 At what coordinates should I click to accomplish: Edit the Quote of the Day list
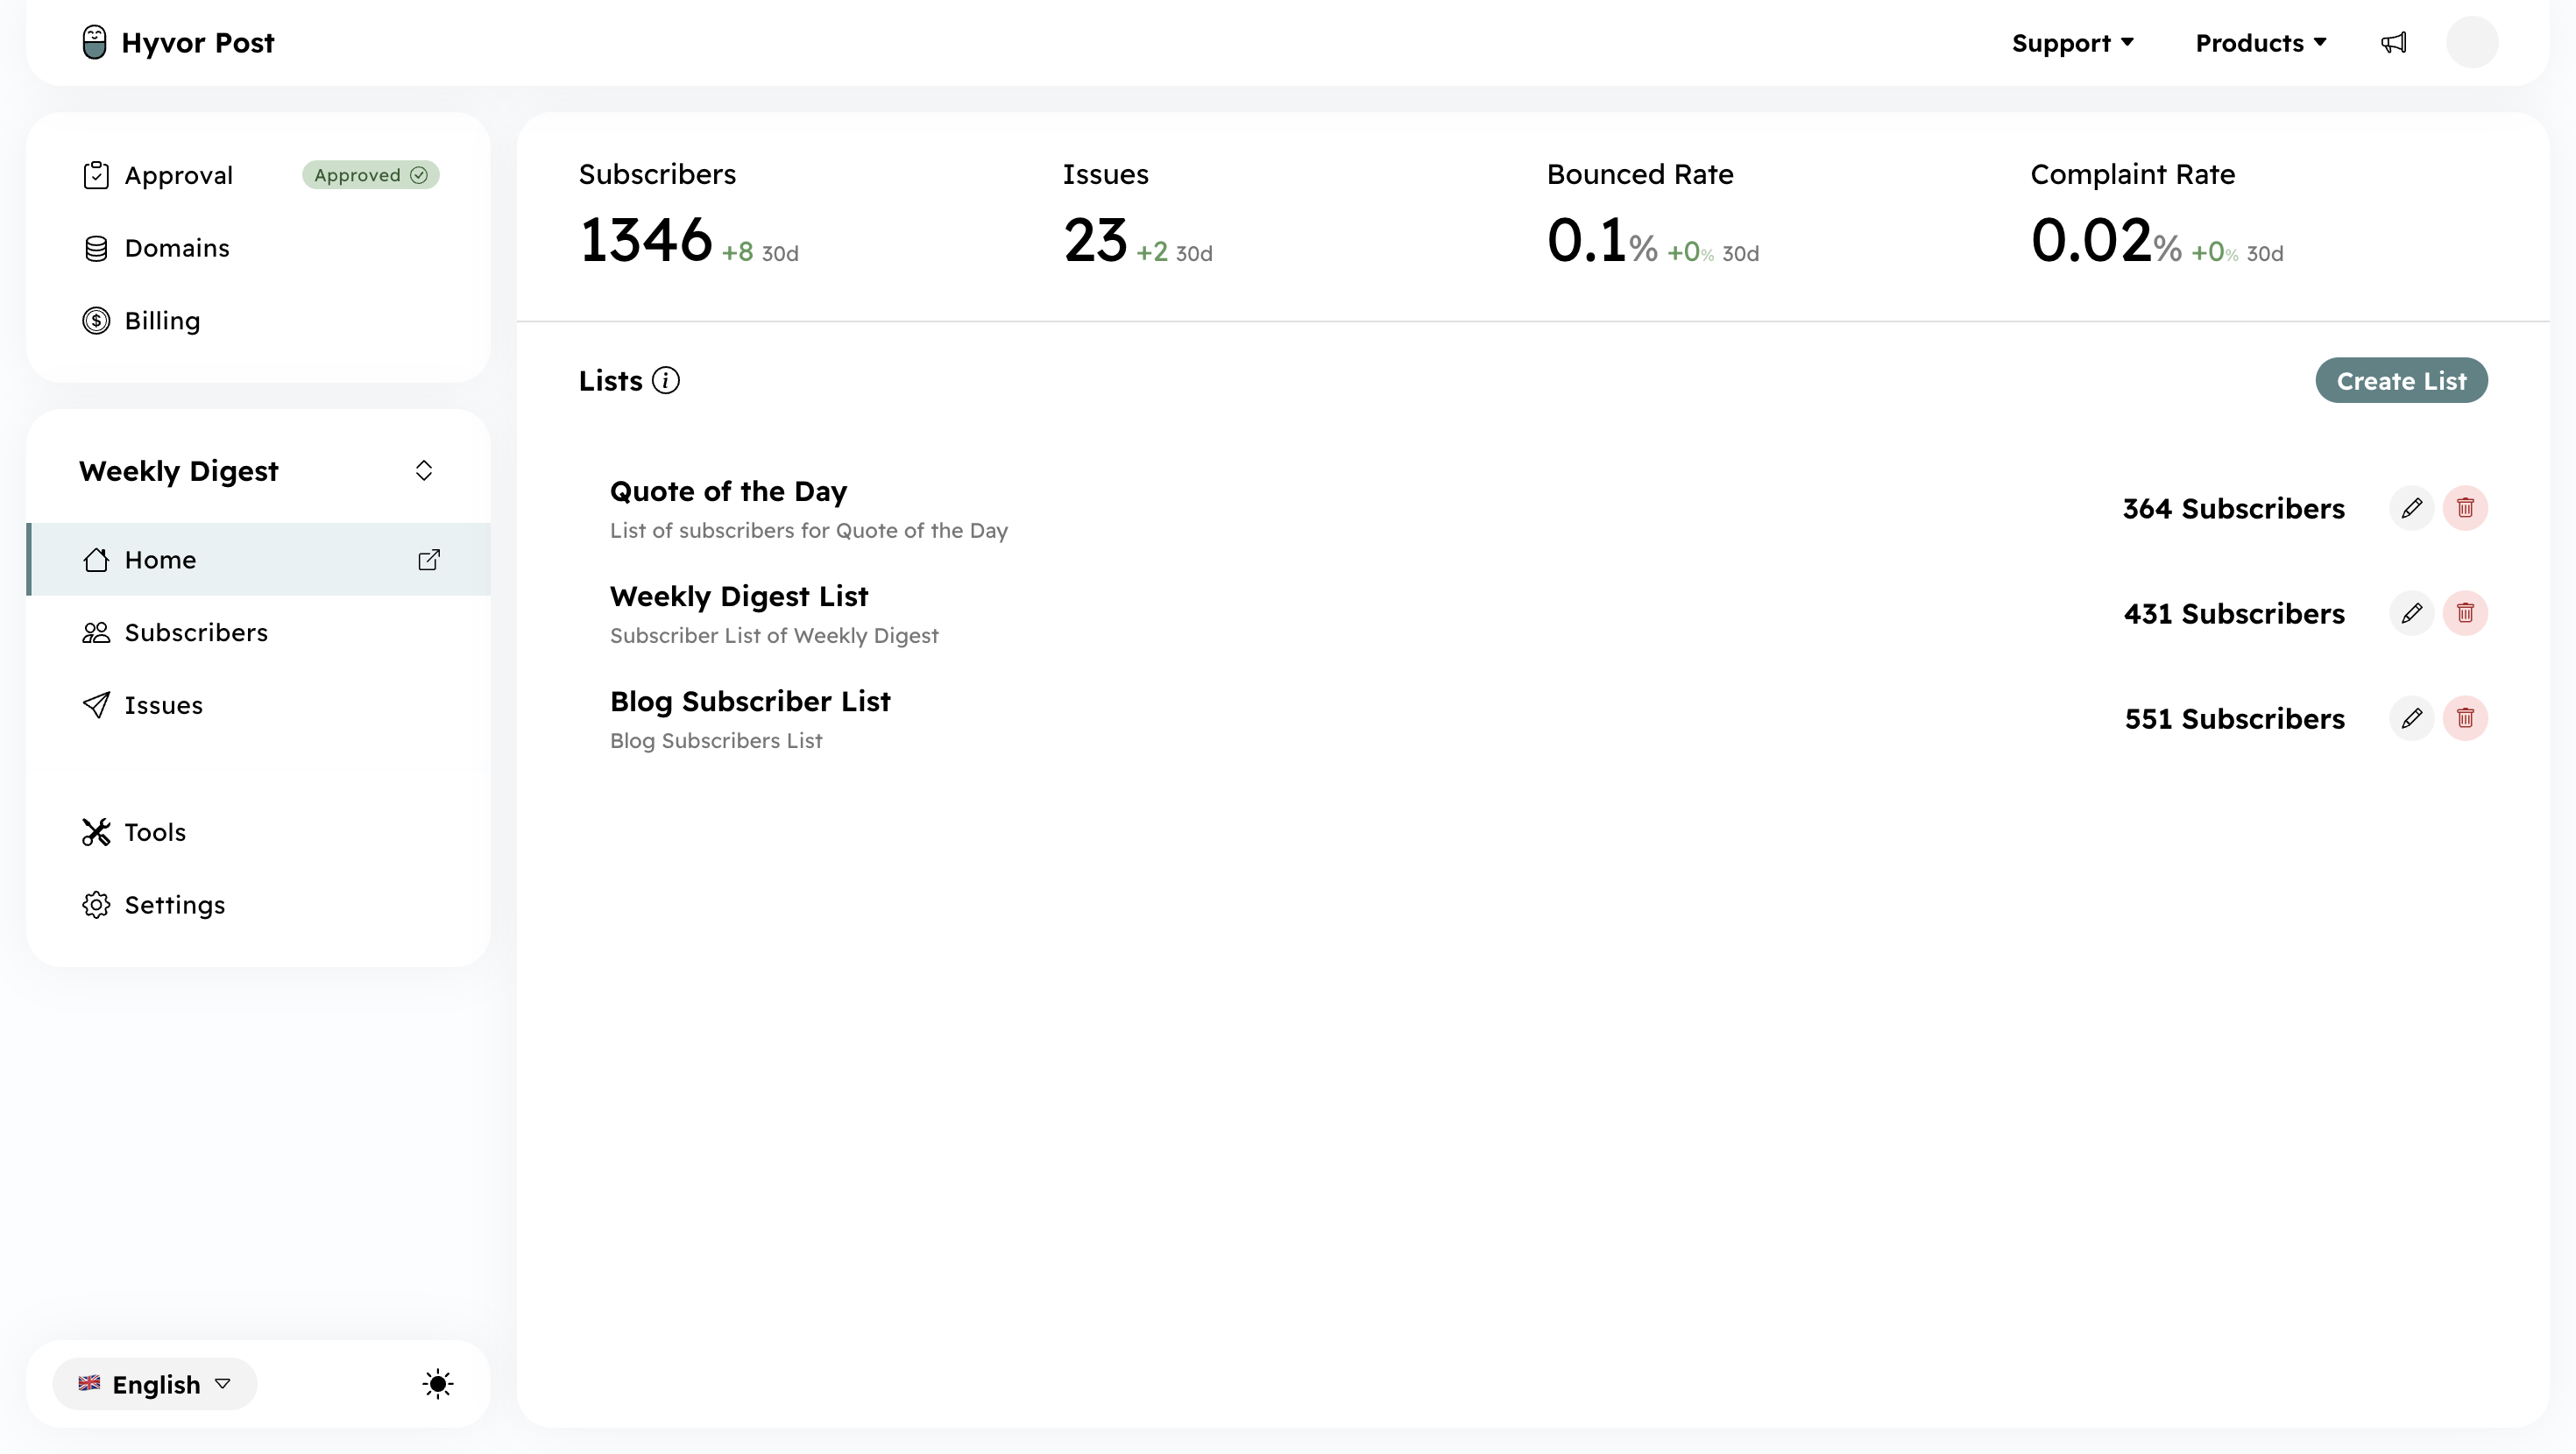2411,508
